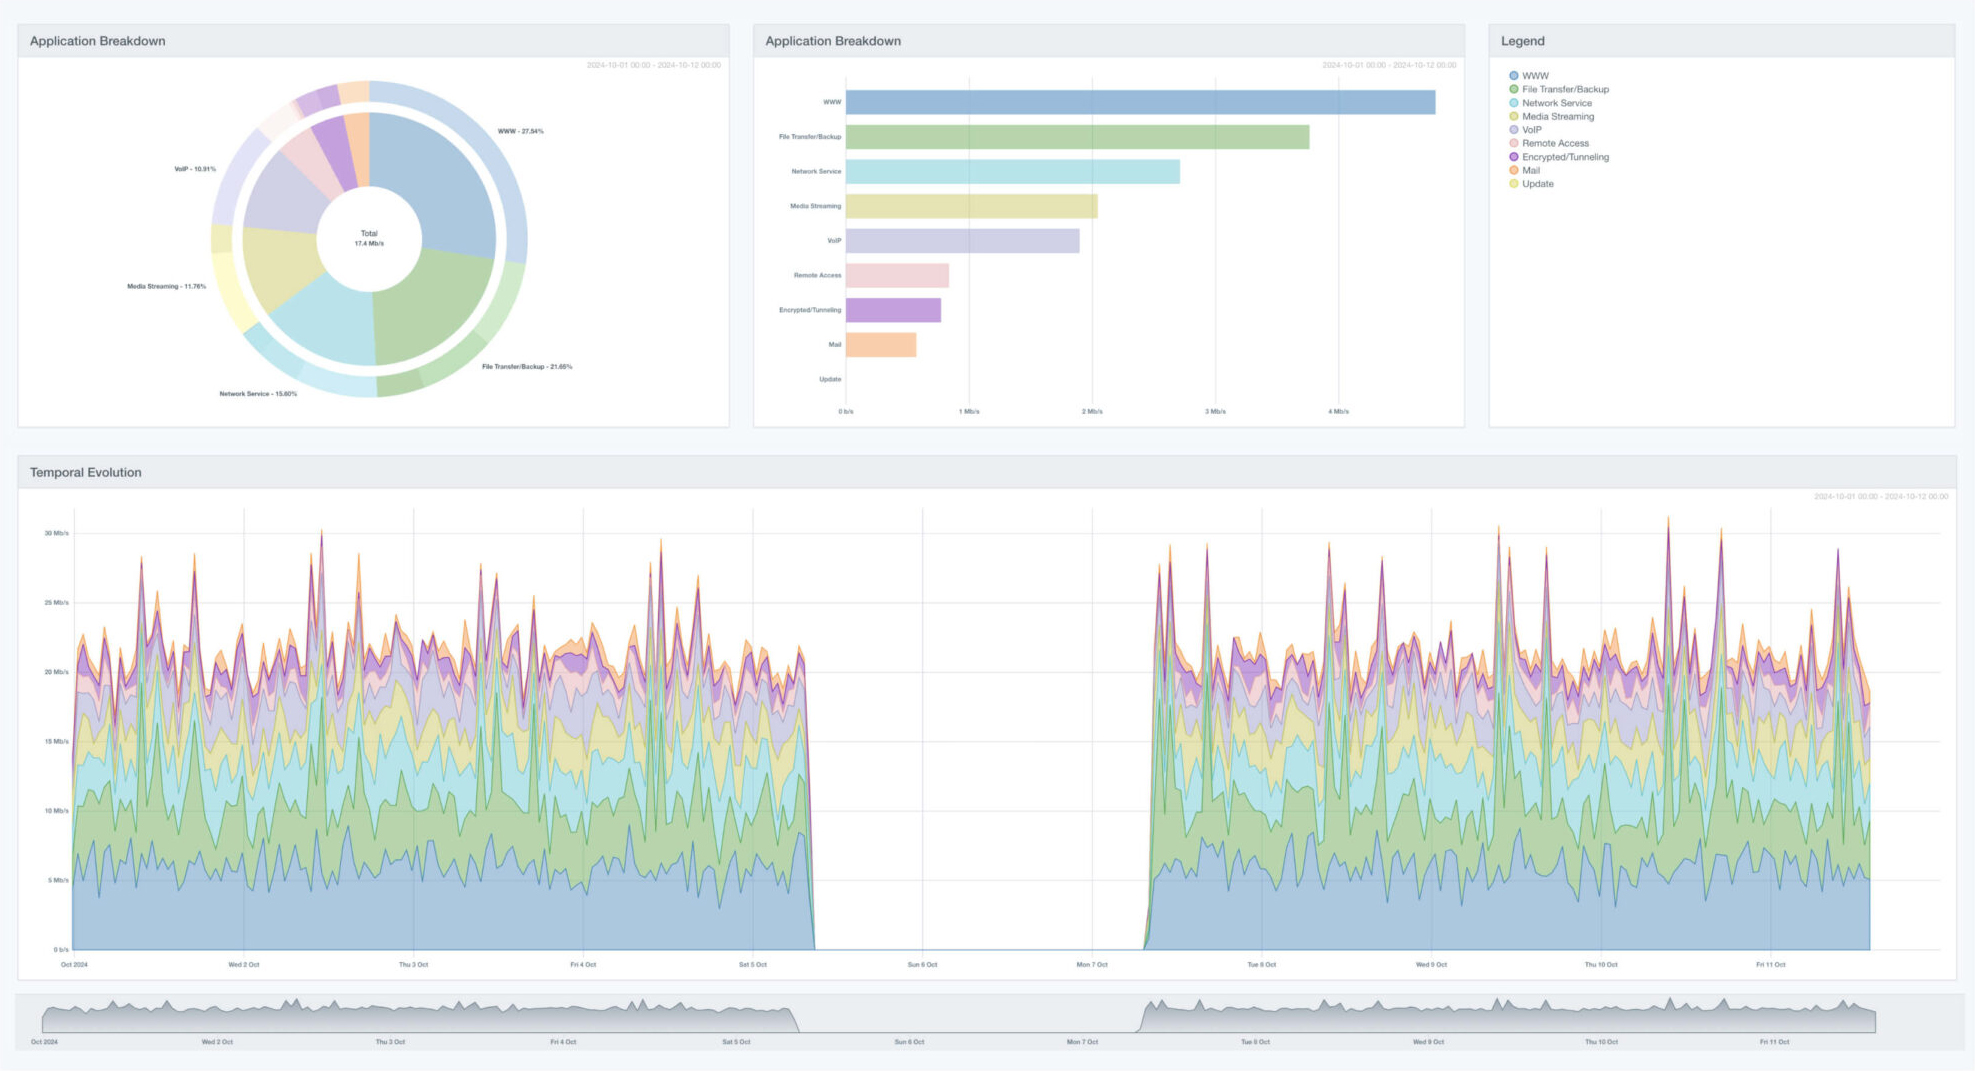The height and width of the screenshot is (1071, 1975).
Task: Click the Temporal Evolution panel header
Action: 86,472
